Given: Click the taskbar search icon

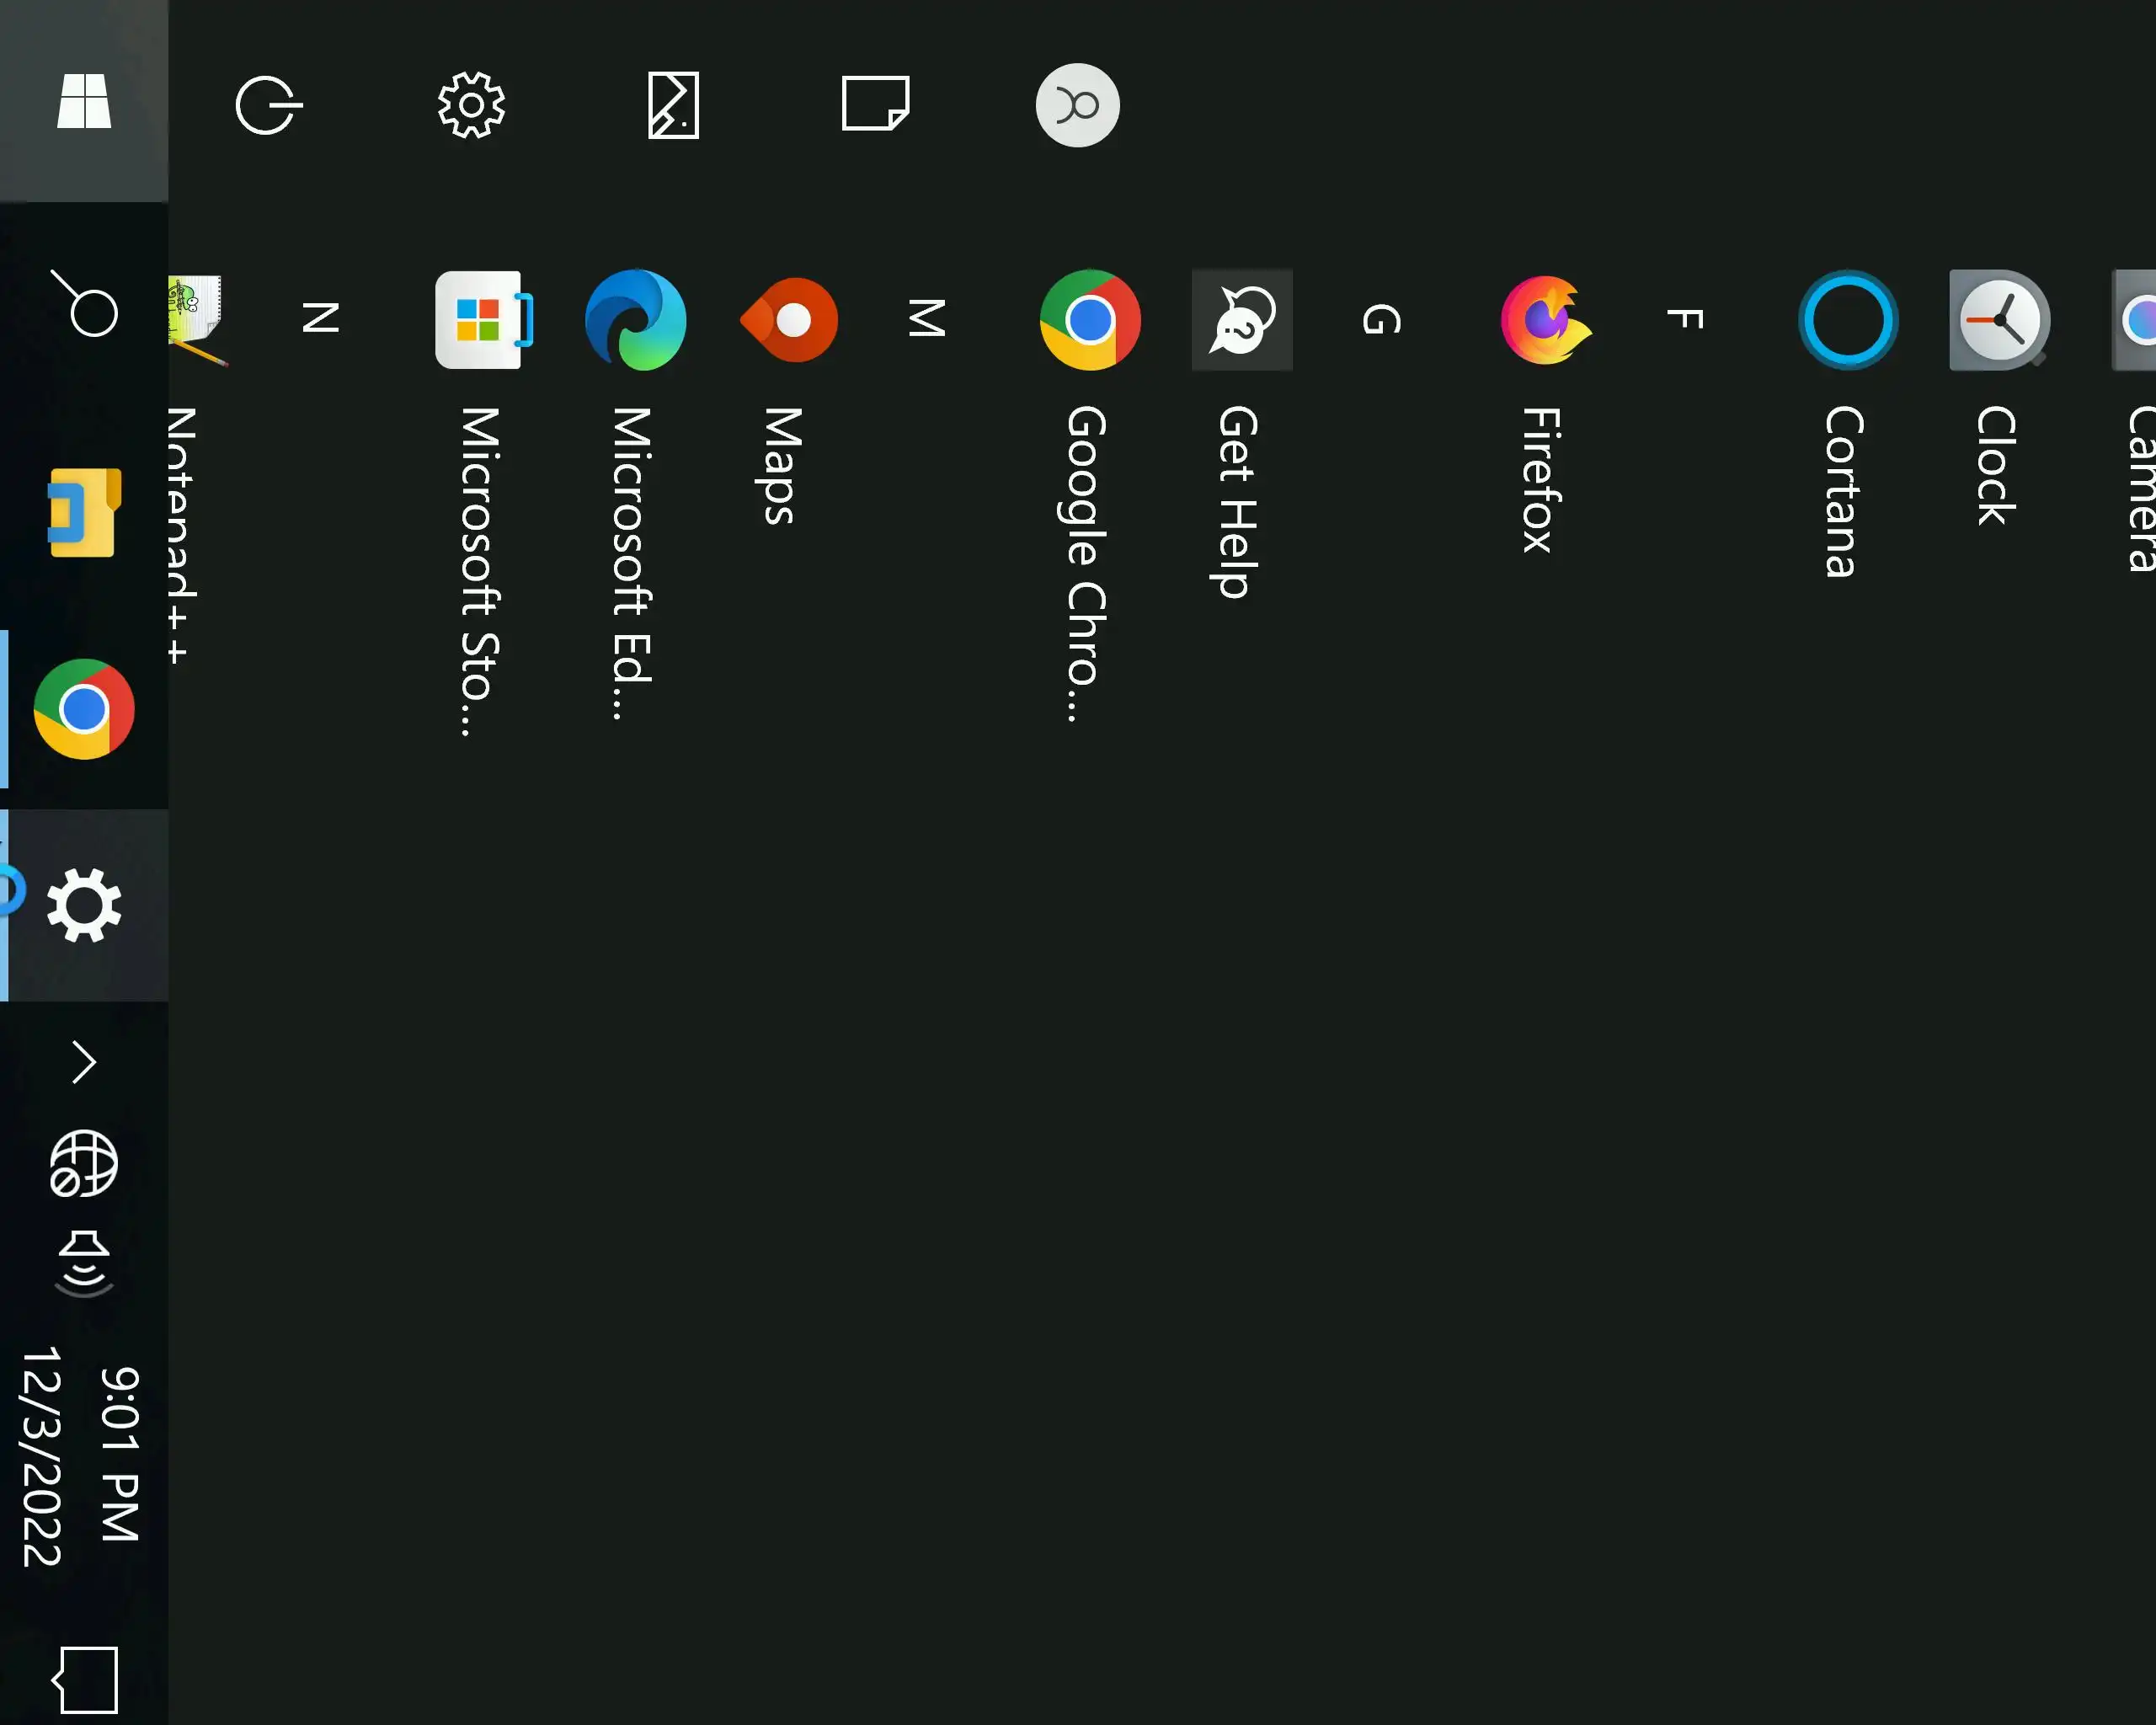Looking at the screenshot, I should (84, 304).
